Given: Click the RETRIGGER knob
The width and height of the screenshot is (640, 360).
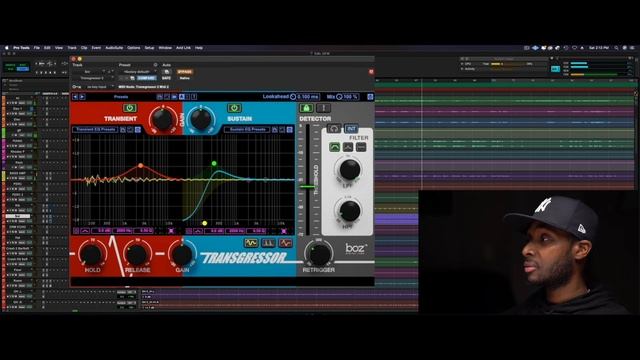Looking at the screenshot, I should (319, 254).
